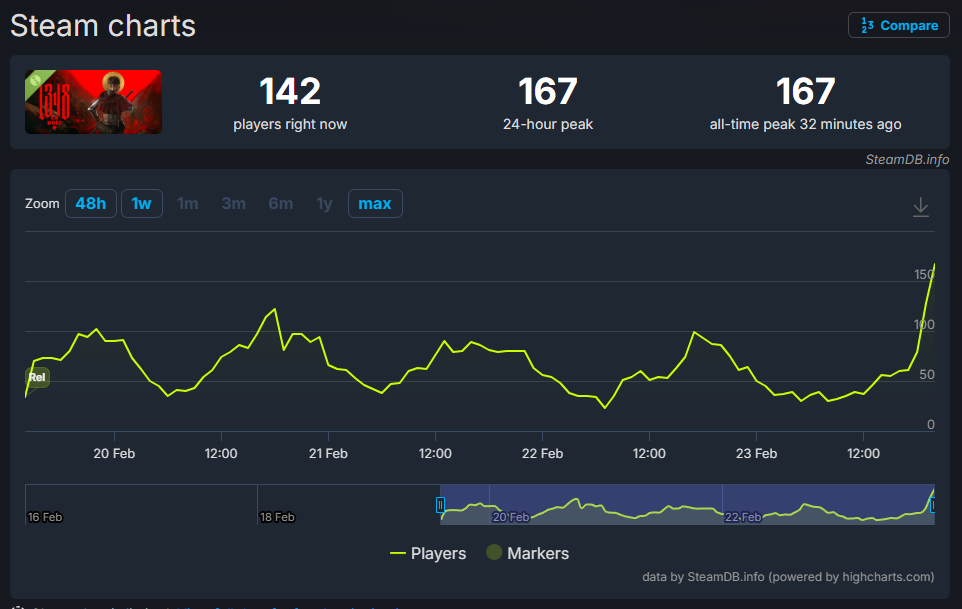
Task: Click the all-time peak 32 minutes ago text
Action: [x=805, y=124]
